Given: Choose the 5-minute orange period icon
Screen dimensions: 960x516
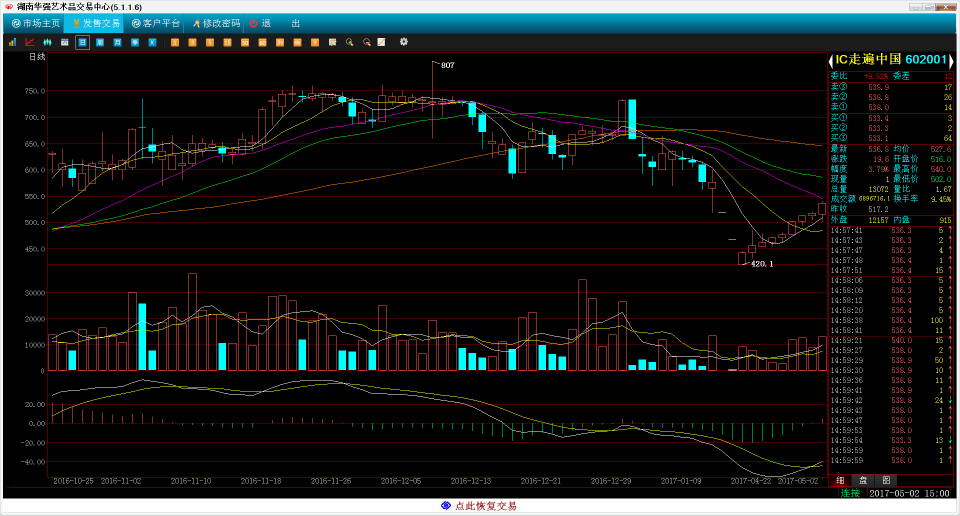Looking at the screenshot, I should [210, 42].
